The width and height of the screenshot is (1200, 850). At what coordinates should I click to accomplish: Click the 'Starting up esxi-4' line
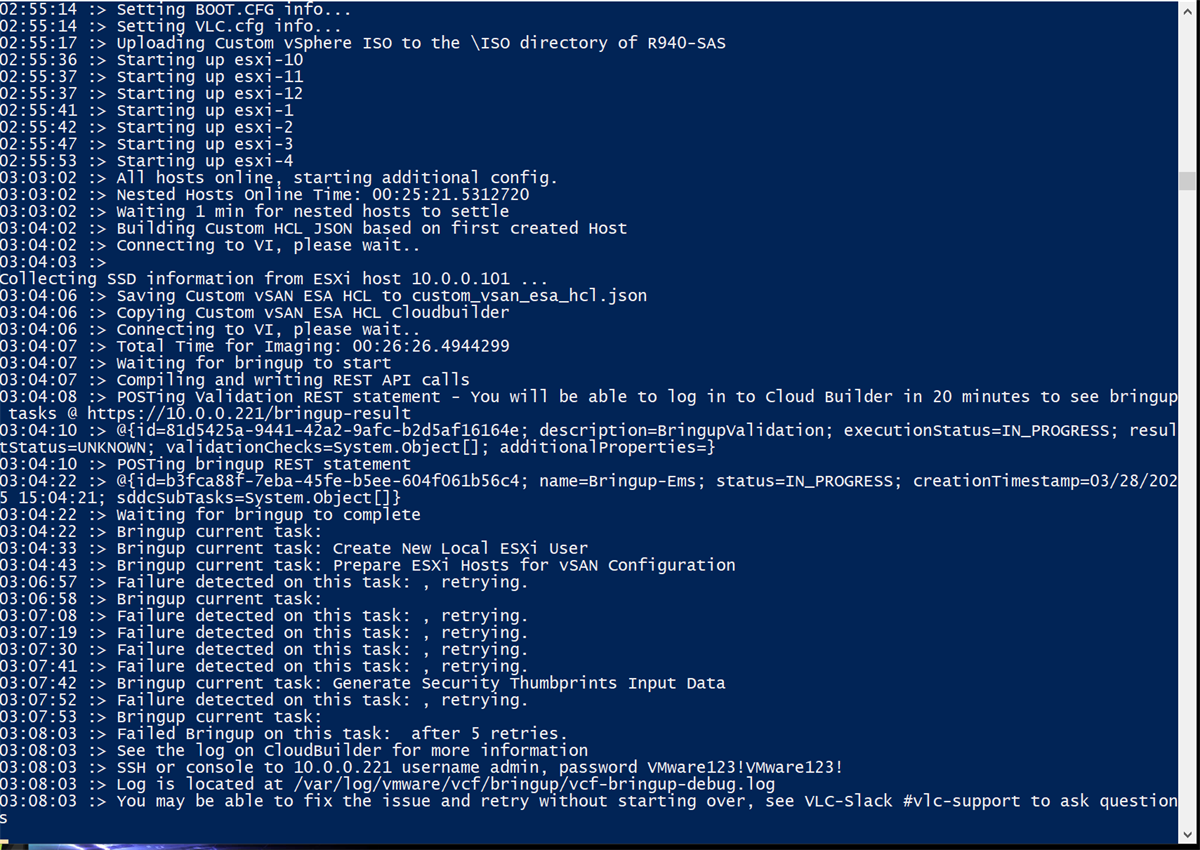click(147, 161)
